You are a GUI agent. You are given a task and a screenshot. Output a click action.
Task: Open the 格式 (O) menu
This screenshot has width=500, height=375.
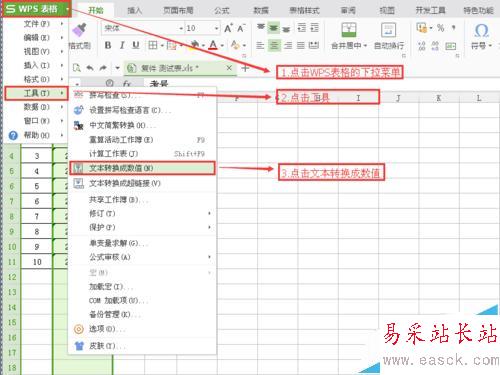coord(36,79)
